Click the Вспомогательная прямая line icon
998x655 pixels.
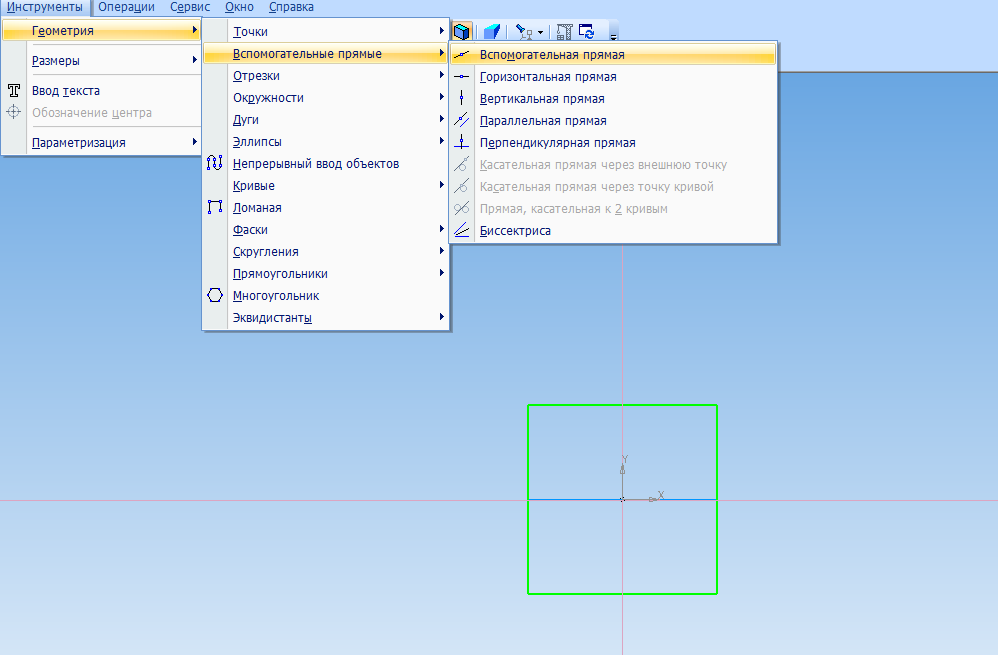coord(462,55)
